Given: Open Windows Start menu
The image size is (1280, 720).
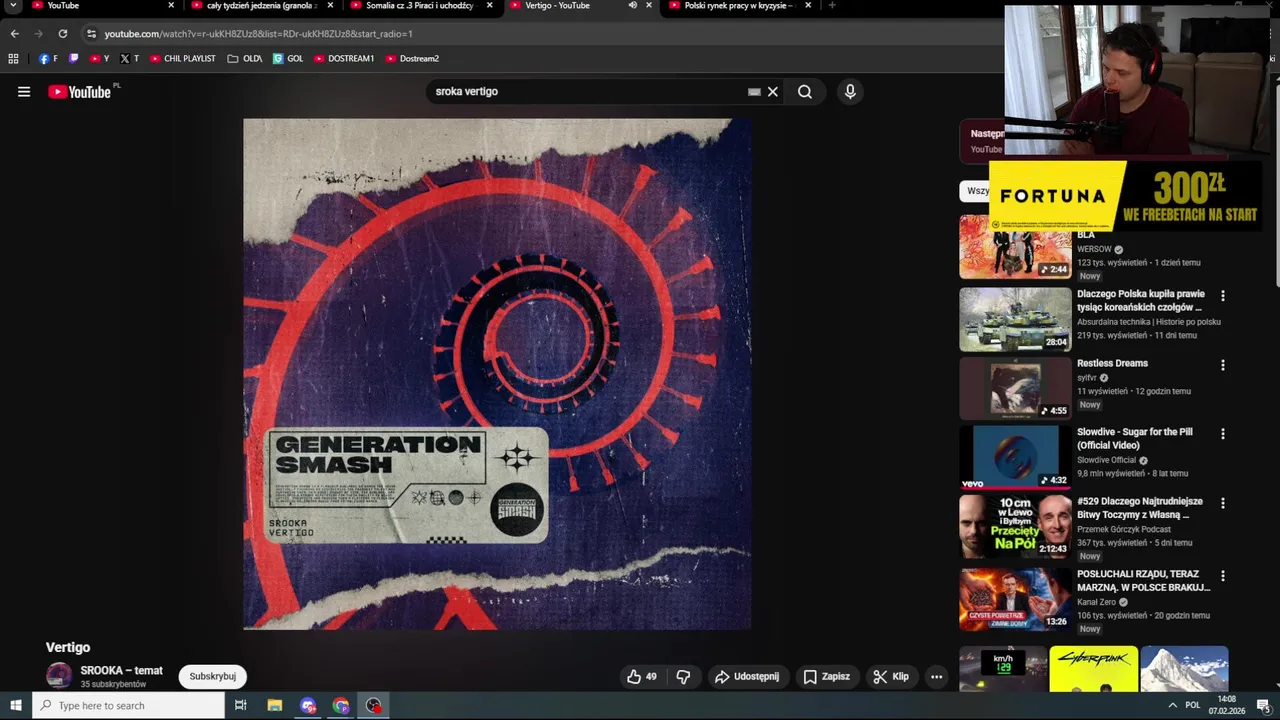Looking at the screenshot, I should click(x=16, y=706).
